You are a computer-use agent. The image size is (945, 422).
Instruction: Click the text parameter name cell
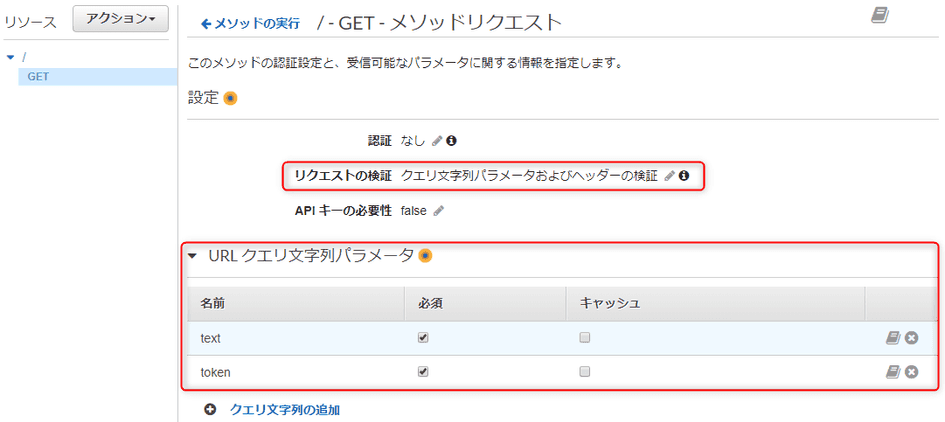(x=210, y=339)
